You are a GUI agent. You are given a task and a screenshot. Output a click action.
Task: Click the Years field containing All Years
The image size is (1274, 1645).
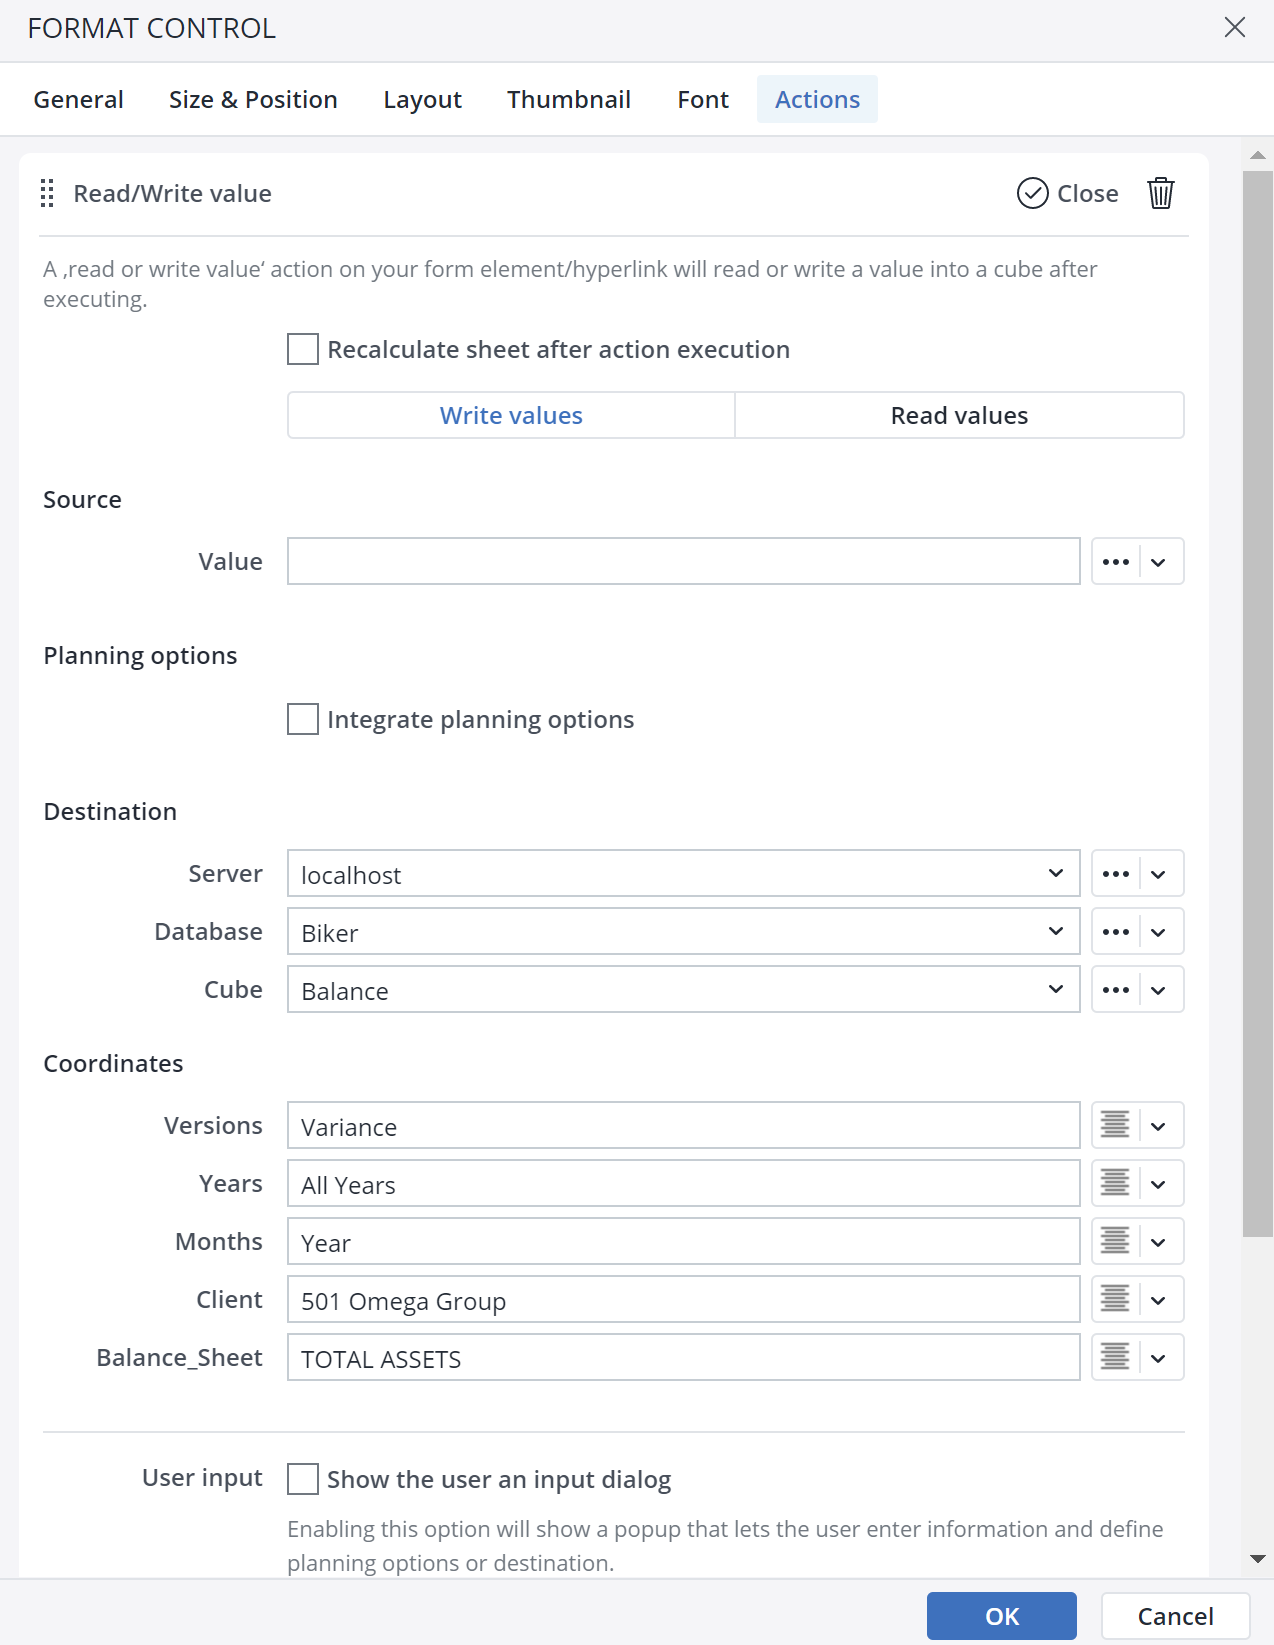pos(684,1183)
